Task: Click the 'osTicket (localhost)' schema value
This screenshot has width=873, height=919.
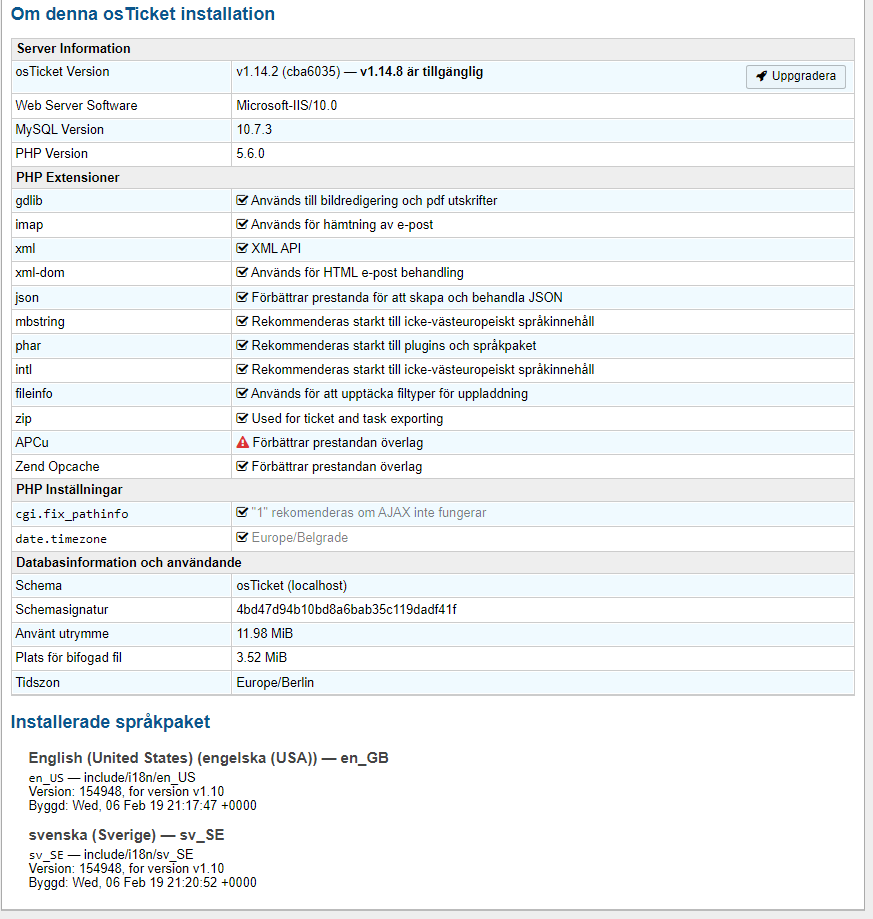Action: coord(292,586)
